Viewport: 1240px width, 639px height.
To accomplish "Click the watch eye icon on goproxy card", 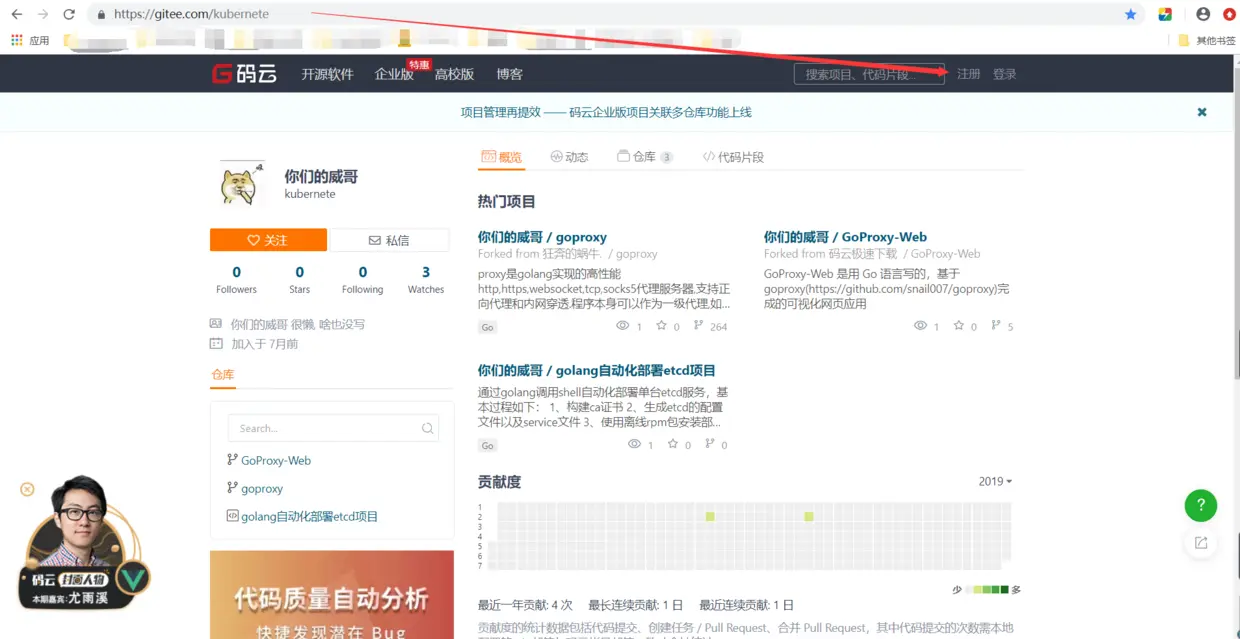I will tap(623, 326).
